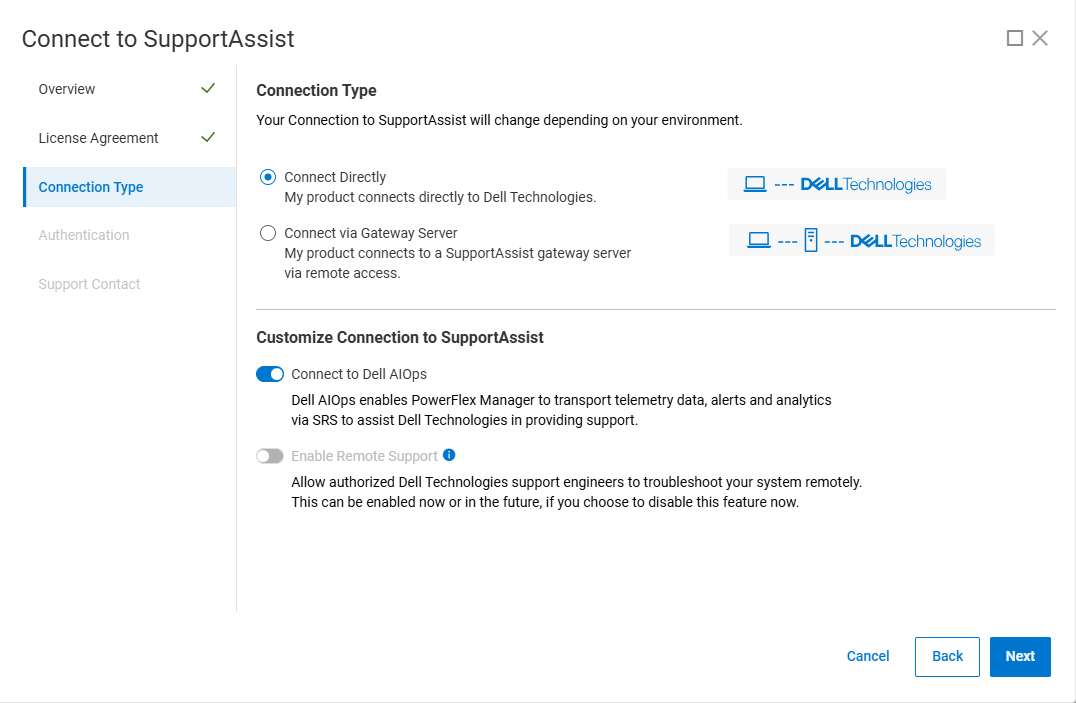Image resolution: width=1076 pixels, height=703 pixels.
Task: Click the green checkmark beside Overview
Action: pos(208,88)
